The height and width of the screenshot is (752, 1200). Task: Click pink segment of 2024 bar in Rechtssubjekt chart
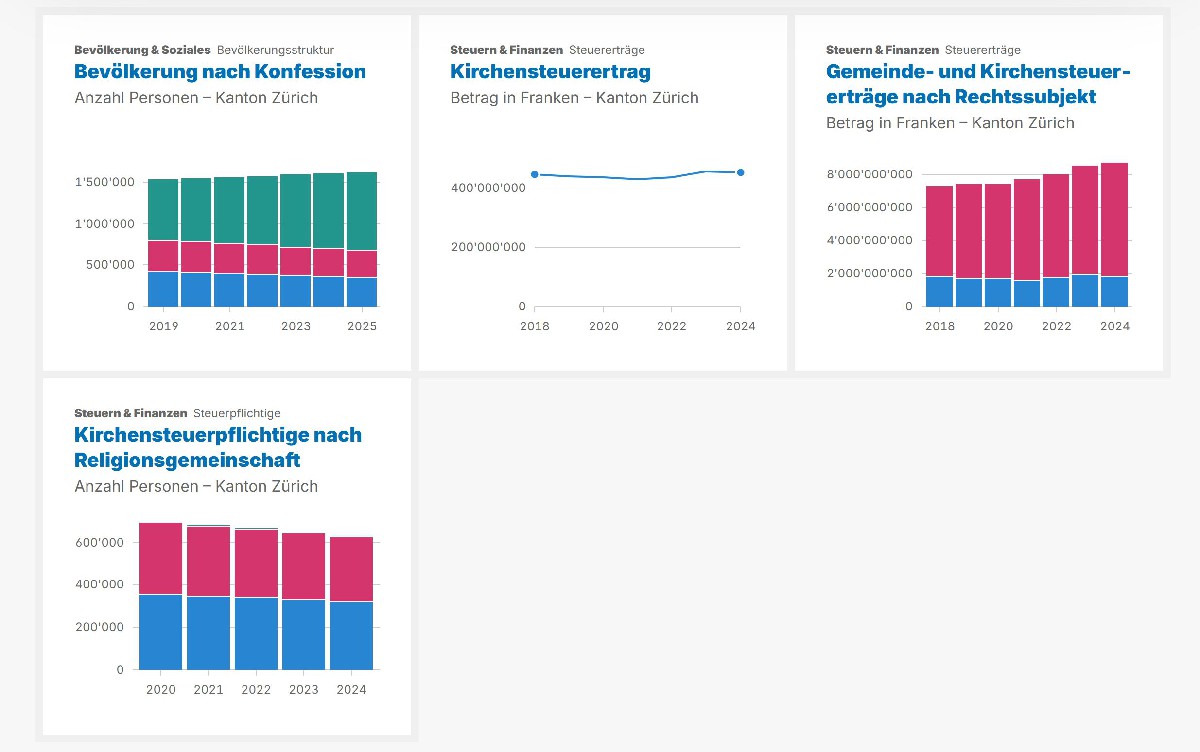[x=1114, y=220]
